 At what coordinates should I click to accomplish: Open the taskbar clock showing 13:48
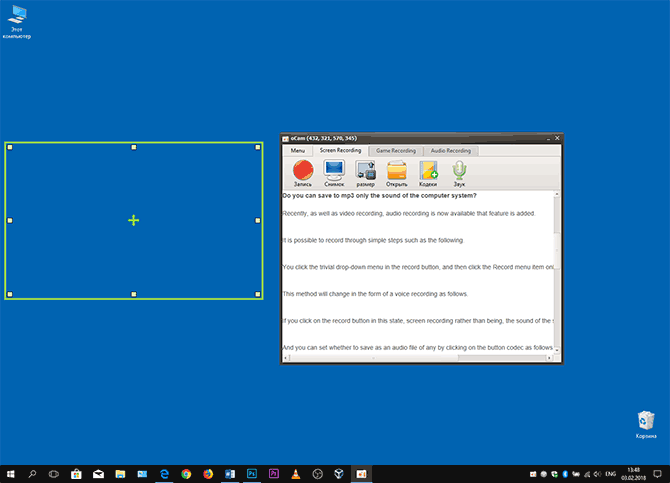pos(633,474)
